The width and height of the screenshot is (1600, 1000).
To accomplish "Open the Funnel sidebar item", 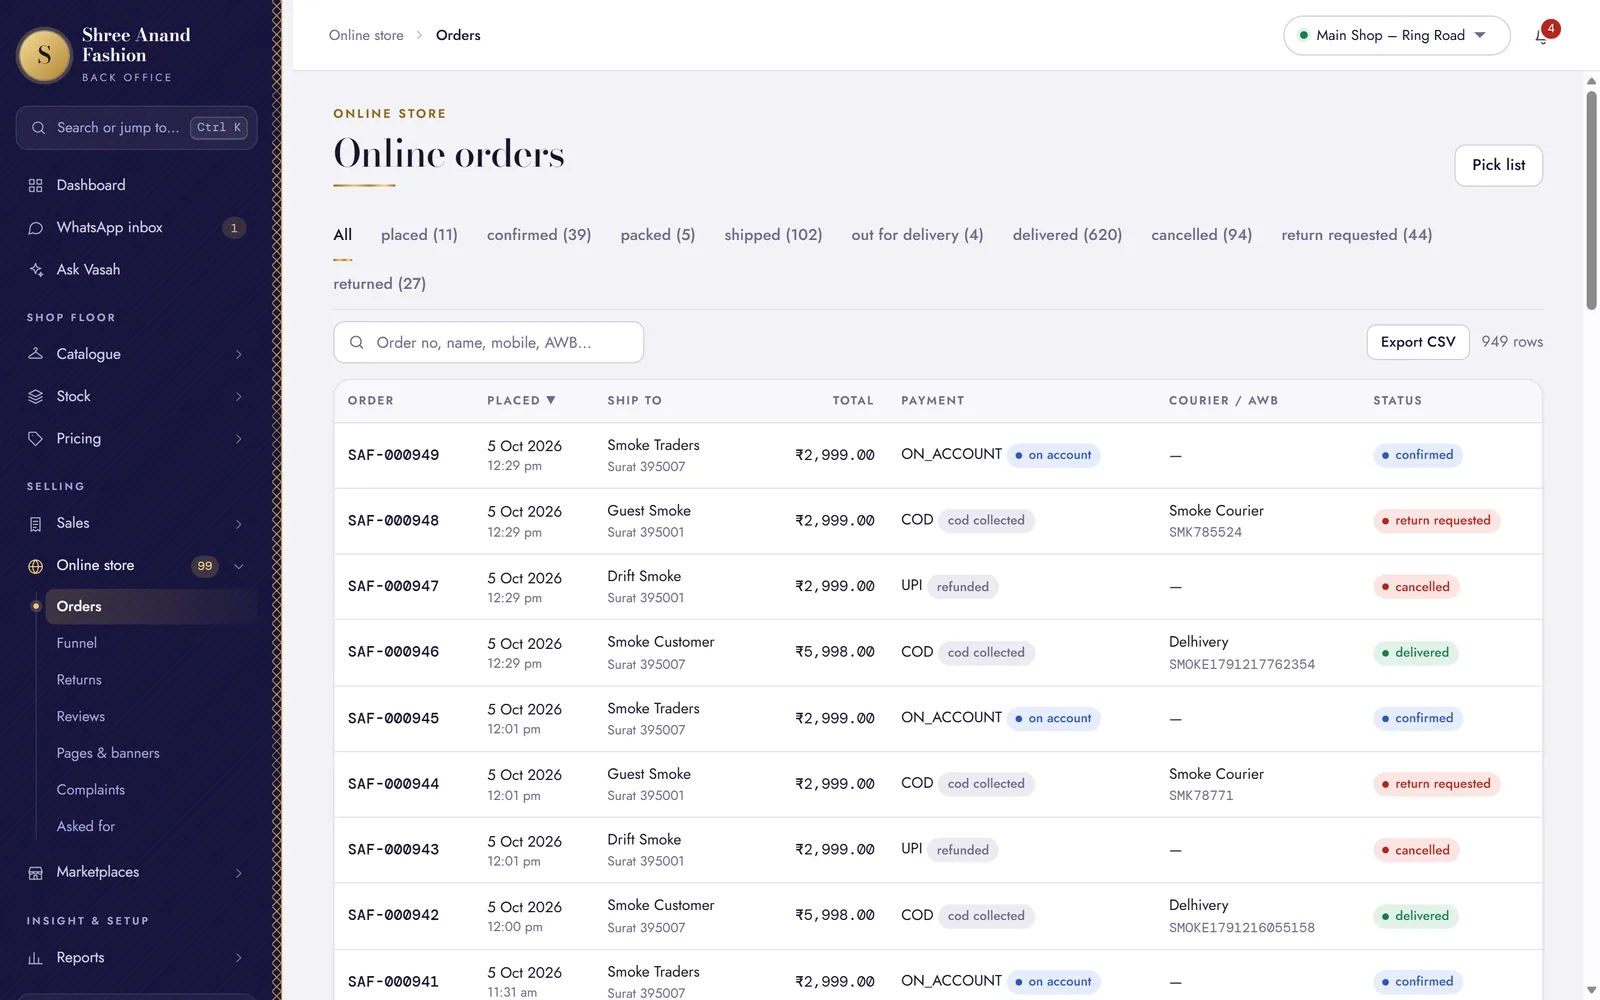I will (77, 643).
